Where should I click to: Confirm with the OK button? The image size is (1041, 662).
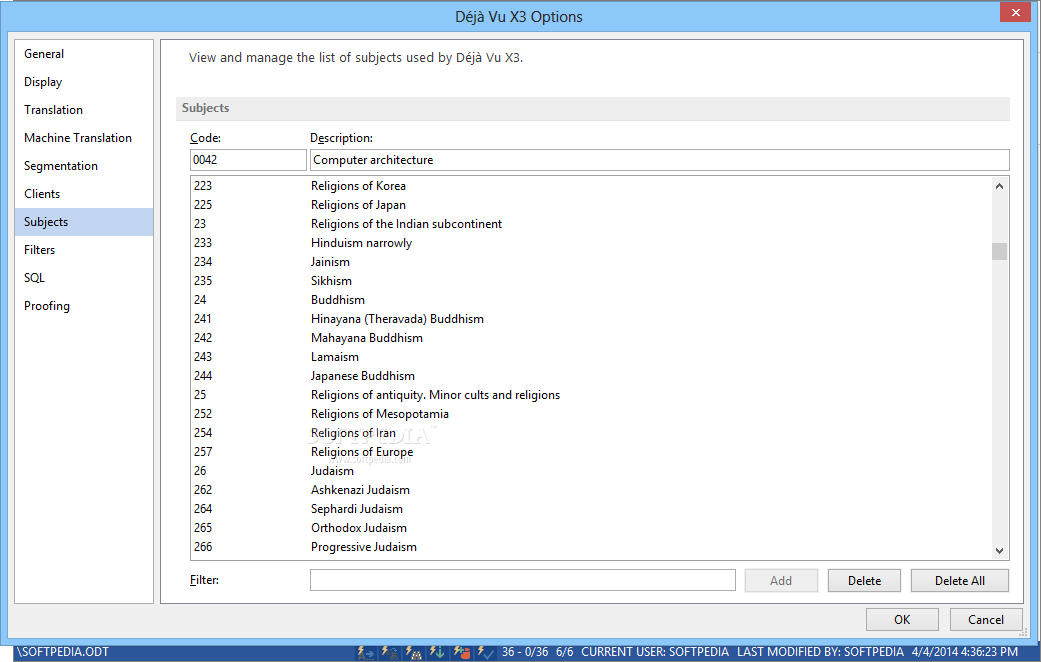pyautogui.click(x=902, y=620)
